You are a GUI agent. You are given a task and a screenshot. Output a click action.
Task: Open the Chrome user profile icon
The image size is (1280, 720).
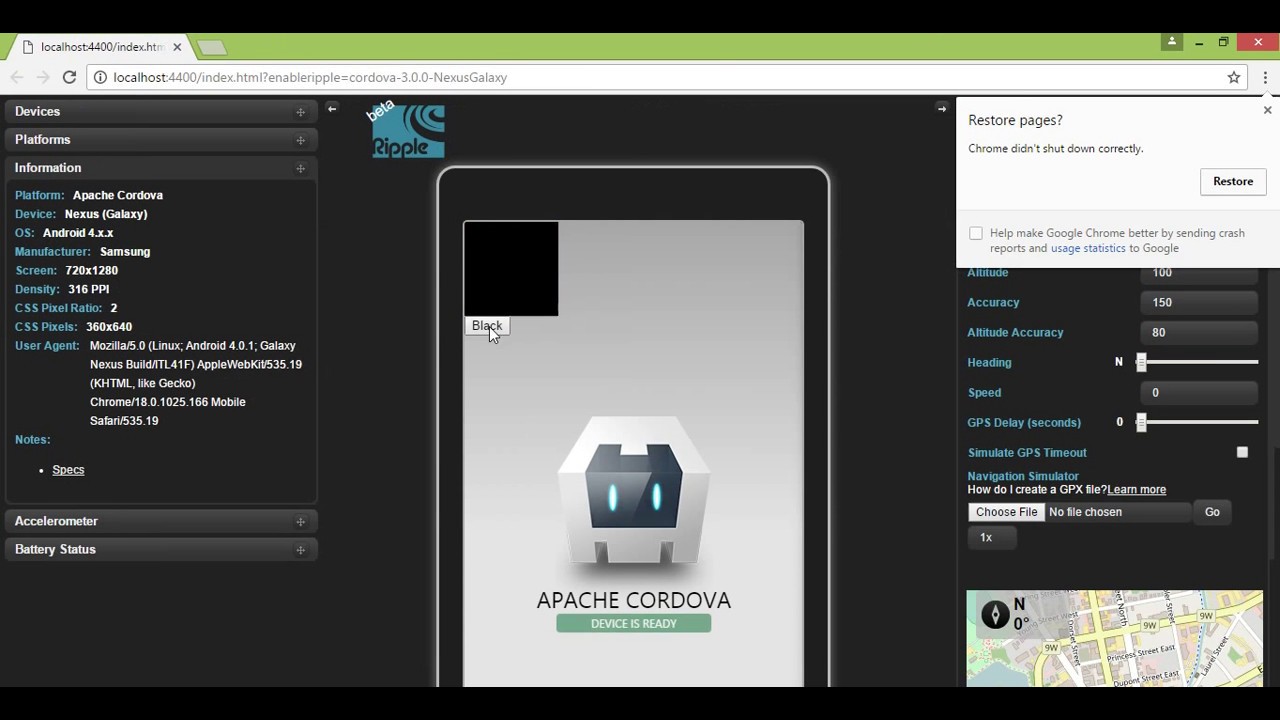[x=1171, y=42]
